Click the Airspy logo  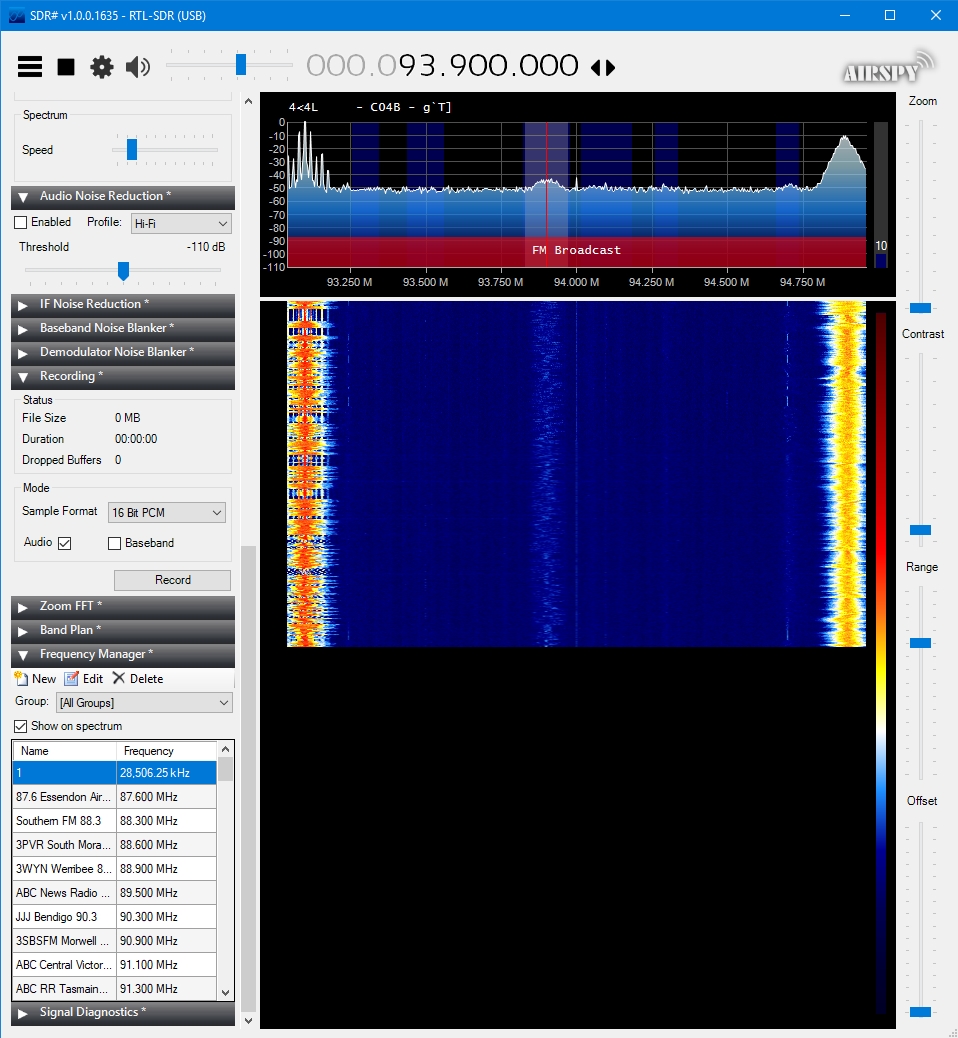pos(888,68)
